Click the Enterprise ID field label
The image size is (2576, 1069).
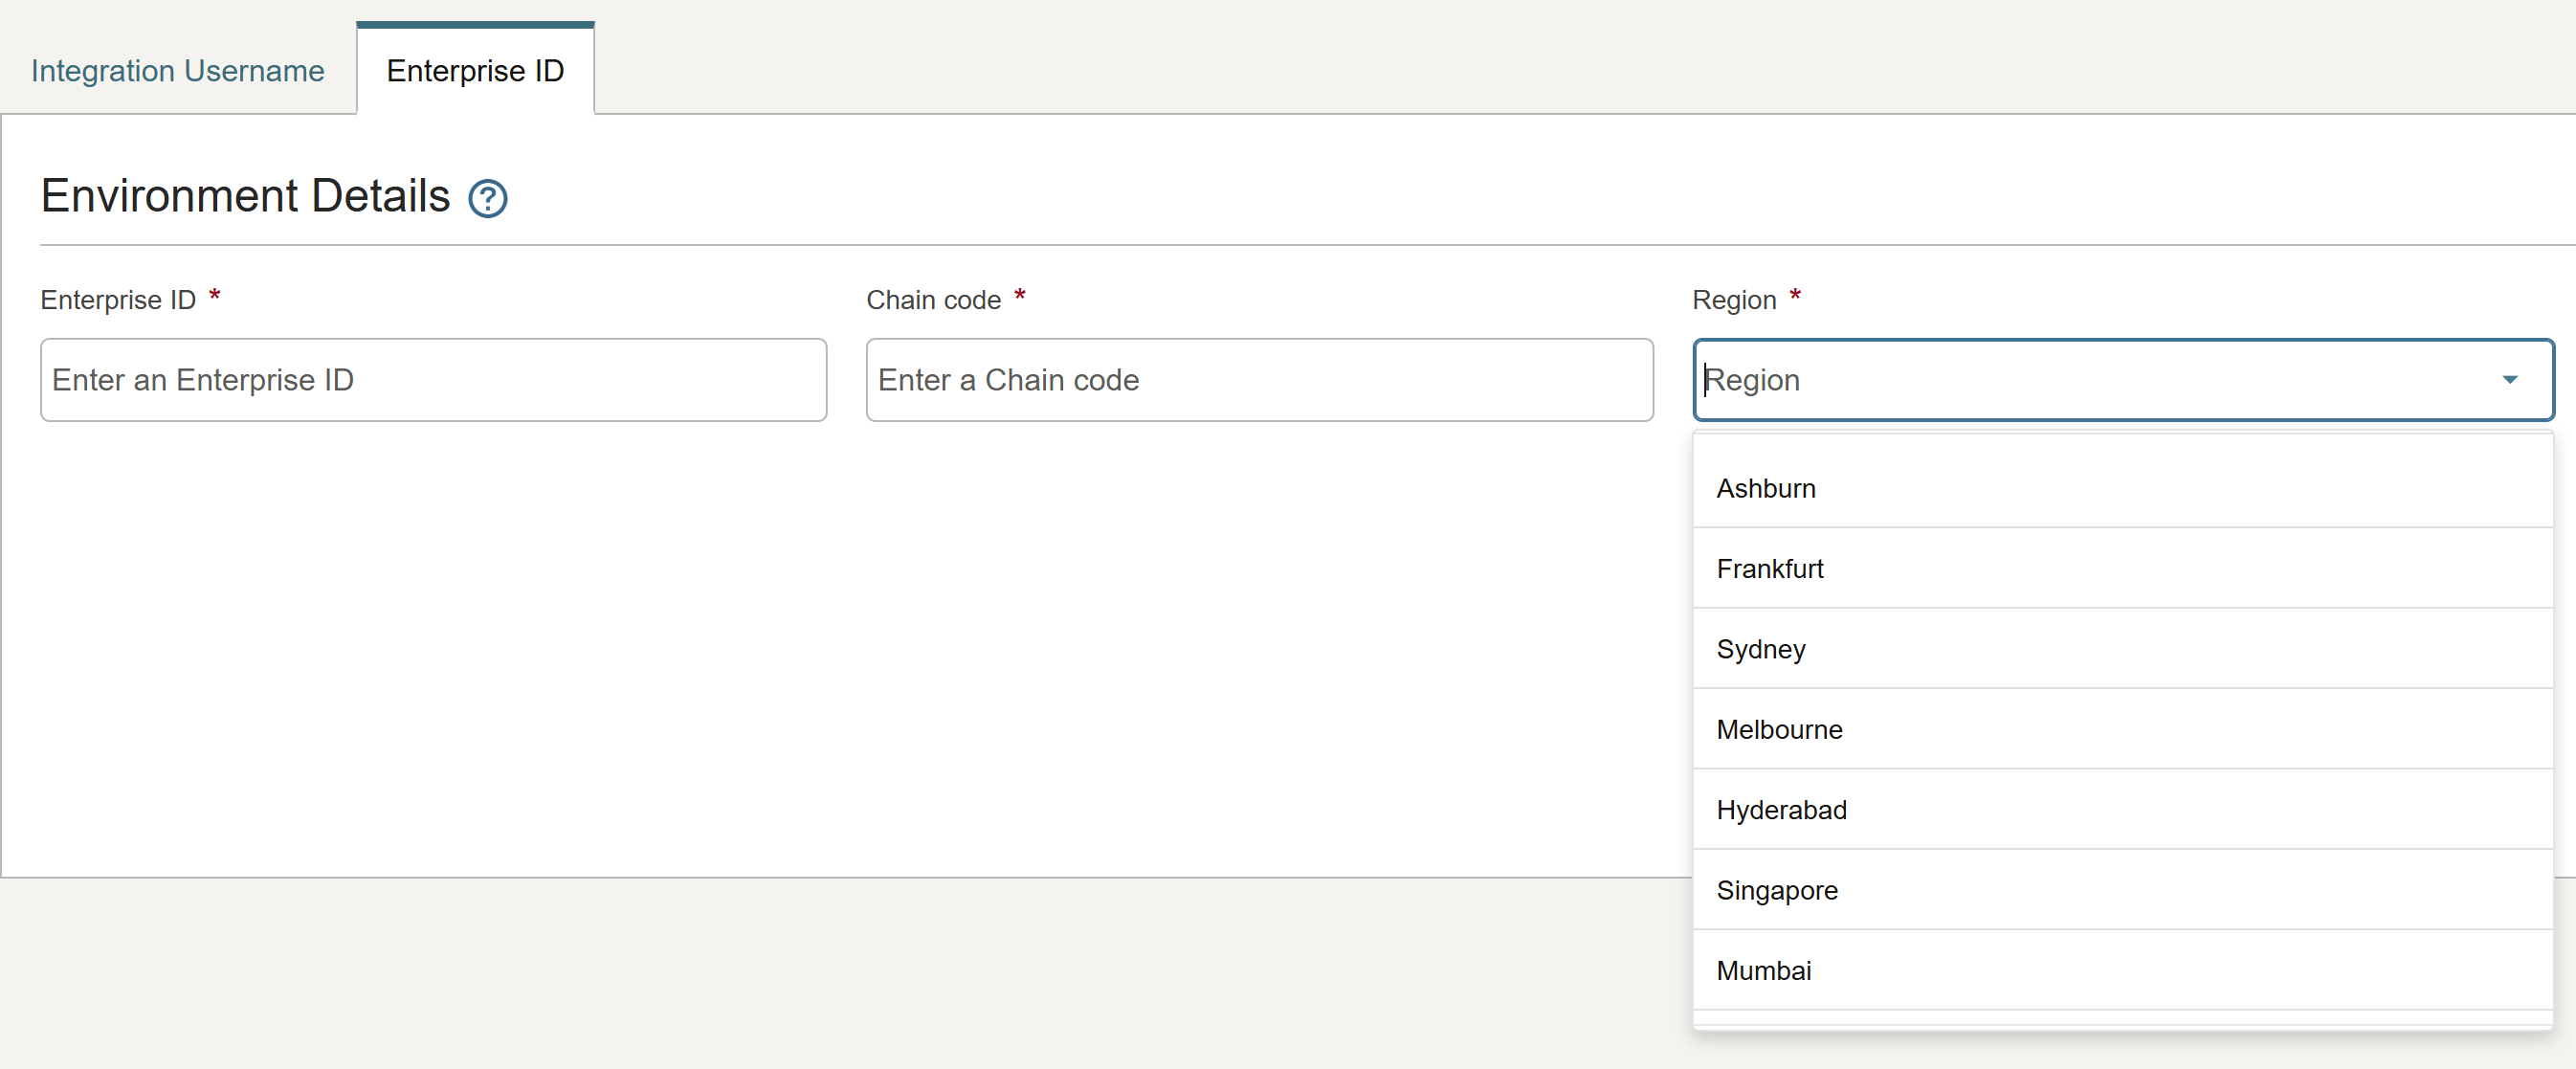118,300
